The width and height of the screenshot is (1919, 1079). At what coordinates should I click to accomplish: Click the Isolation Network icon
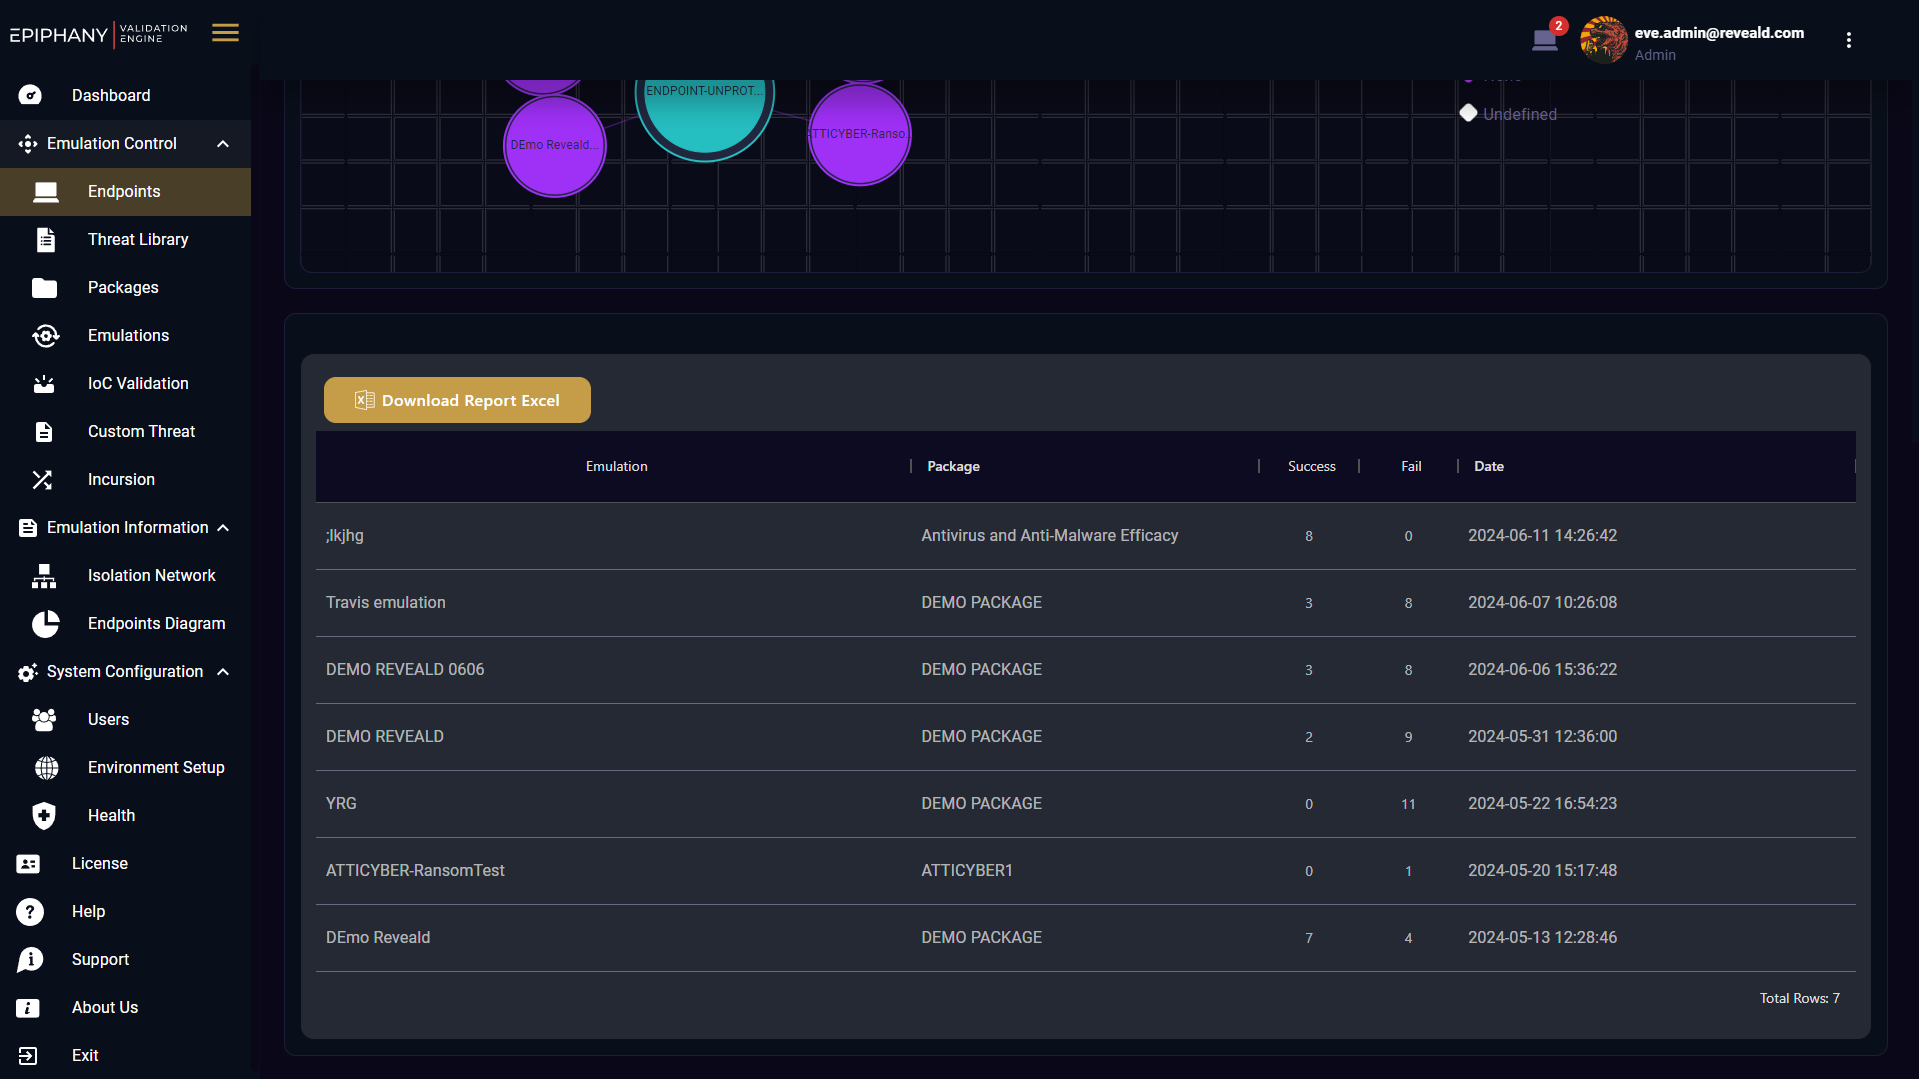[44, 576]
